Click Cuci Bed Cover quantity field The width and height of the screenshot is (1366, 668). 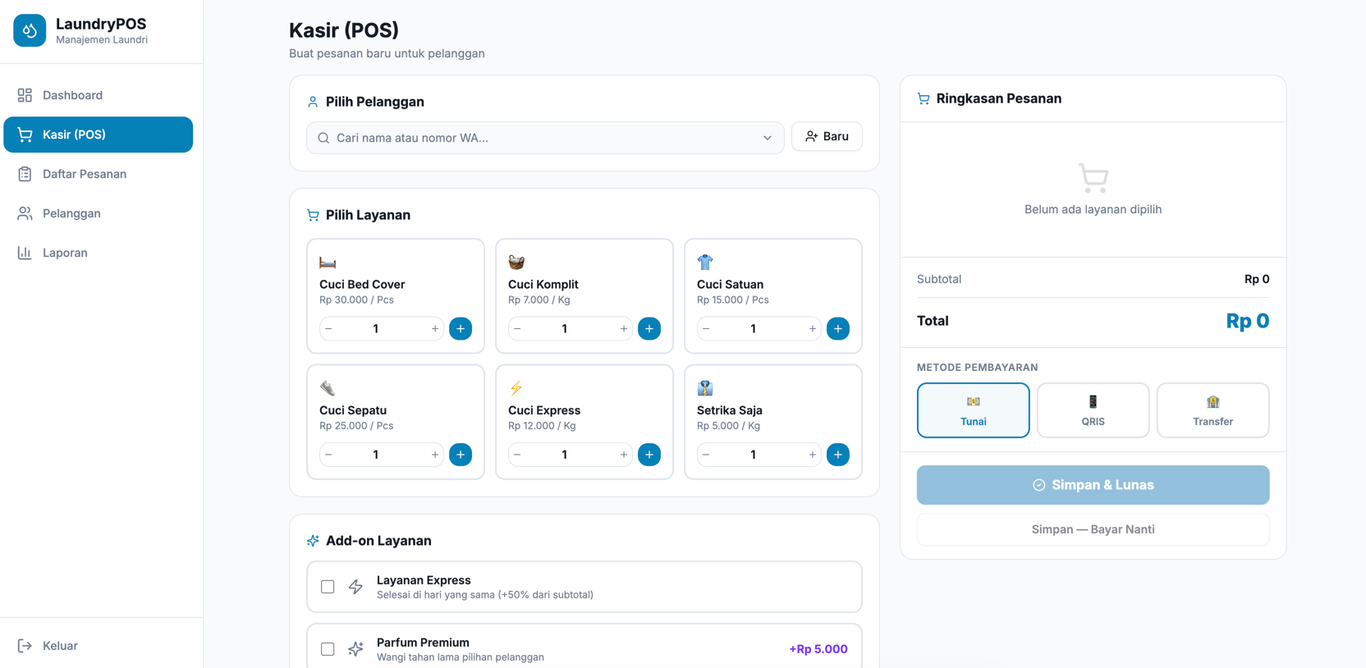[x=376, y=329]
